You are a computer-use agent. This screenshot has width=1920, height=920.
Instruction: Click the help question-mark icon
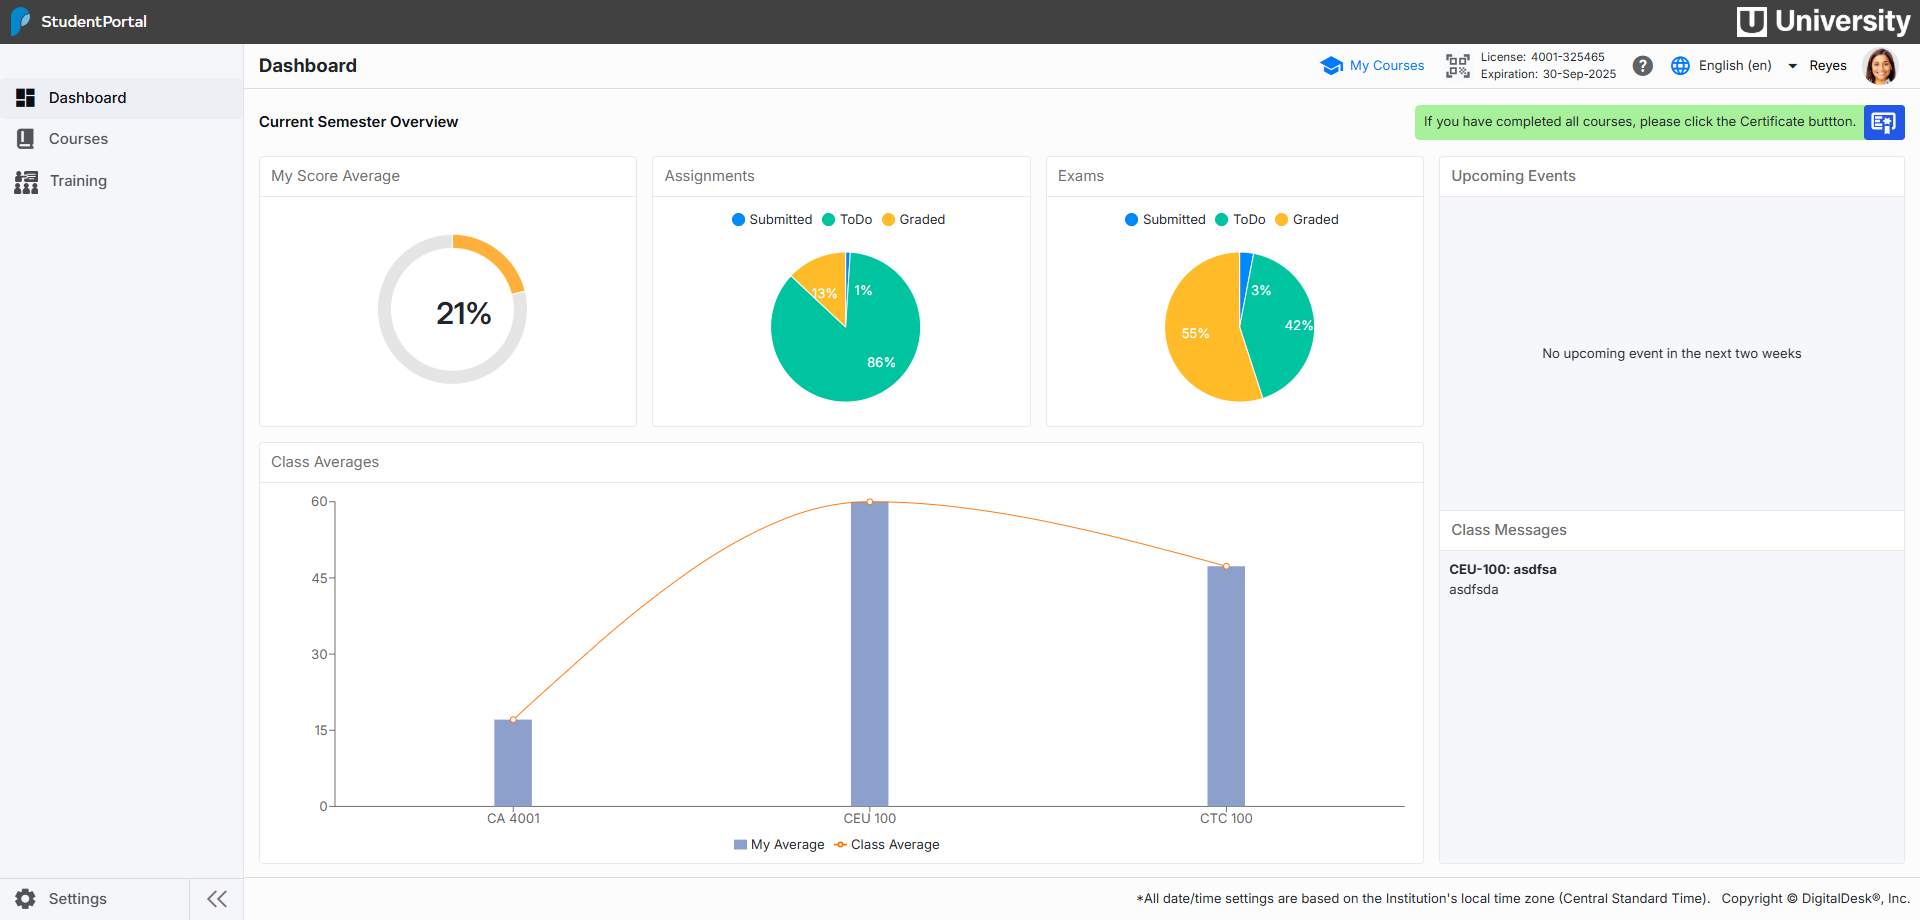[x=1642, y=66]
